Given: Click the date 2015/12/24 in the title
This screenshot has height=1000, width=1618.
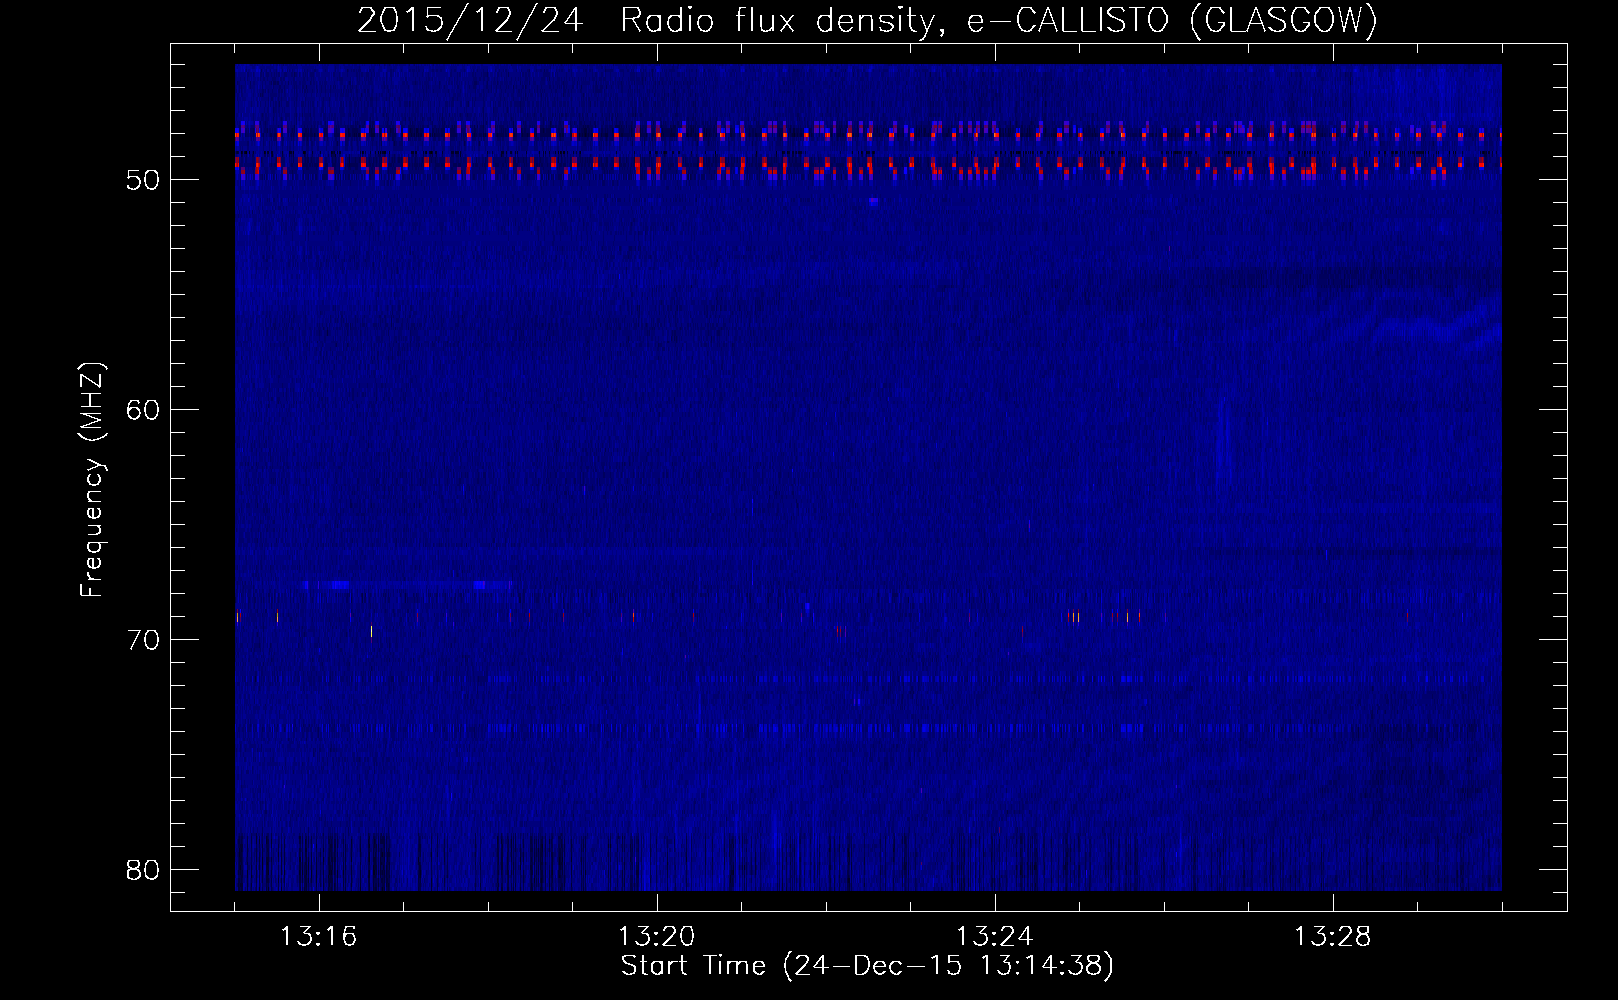Looking at the screenshot, I should tap(470, 20).
